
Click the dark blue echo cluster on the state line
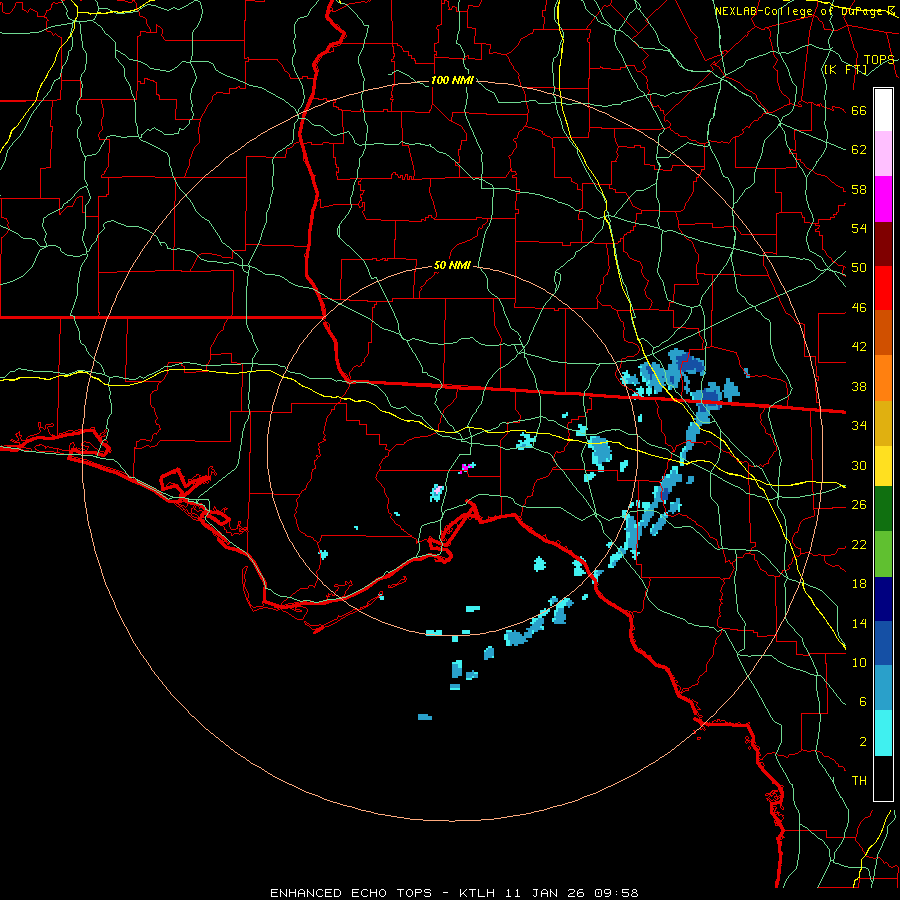click(709, 395)
